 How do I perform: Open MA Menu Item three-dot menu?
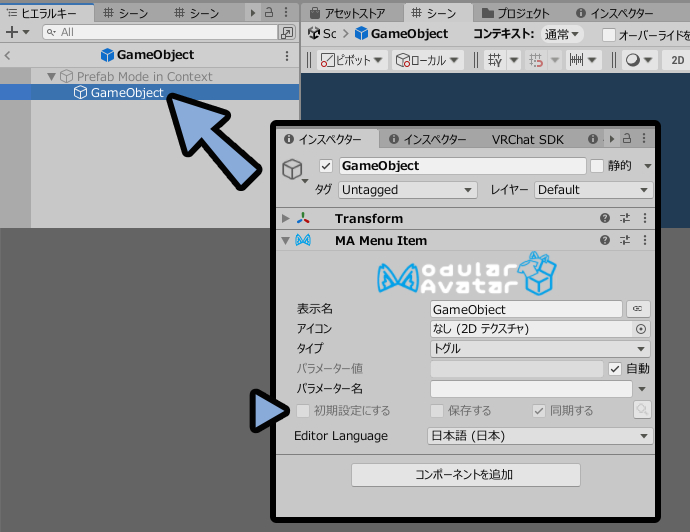click(x=645, y=240)
